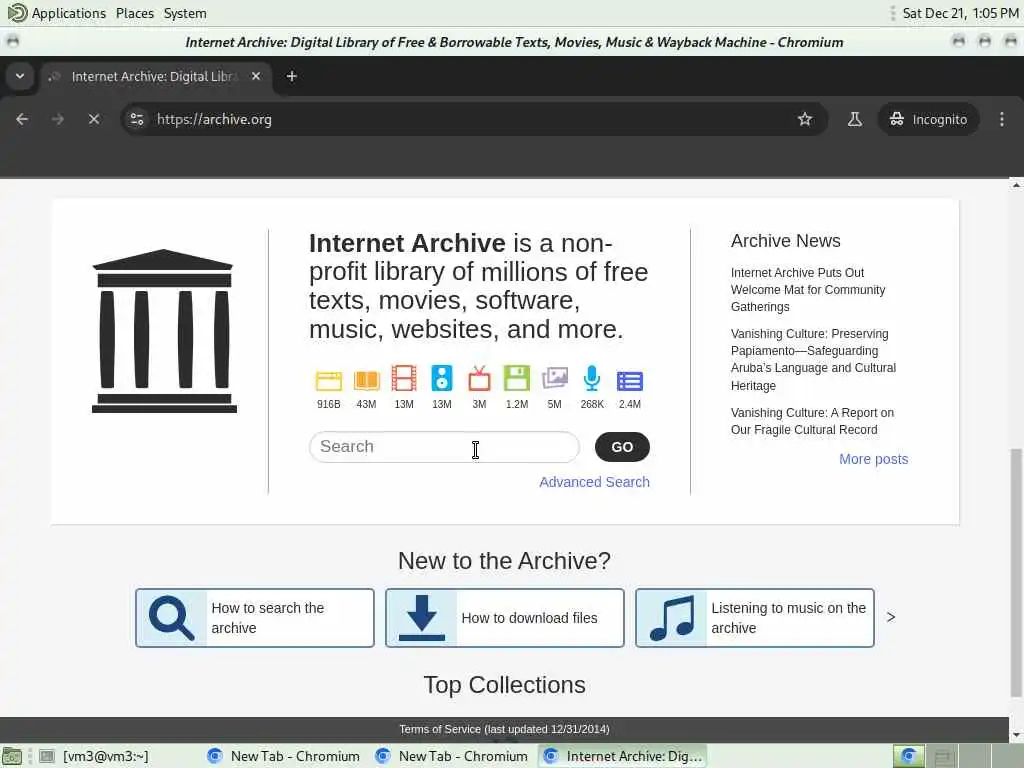Click the archive Search input field
Screen dimensions: 1024x768
click(444, 447)
